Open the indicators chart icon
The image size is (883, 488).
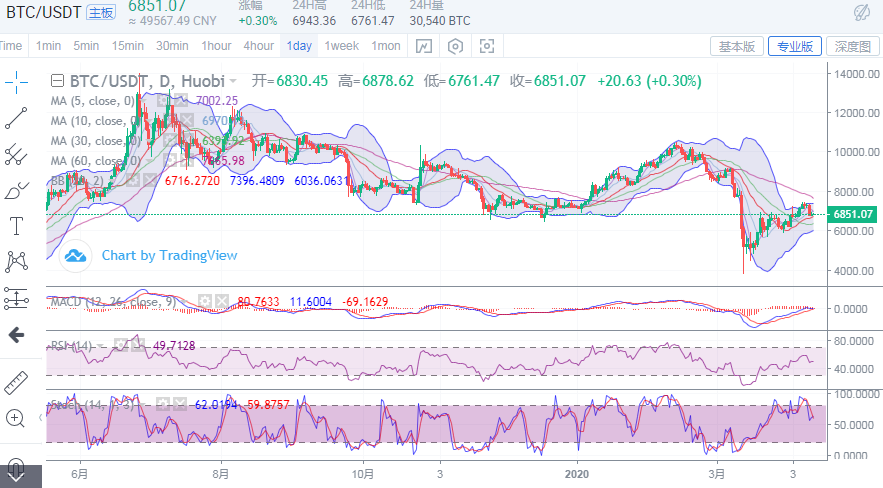point(423,46)
